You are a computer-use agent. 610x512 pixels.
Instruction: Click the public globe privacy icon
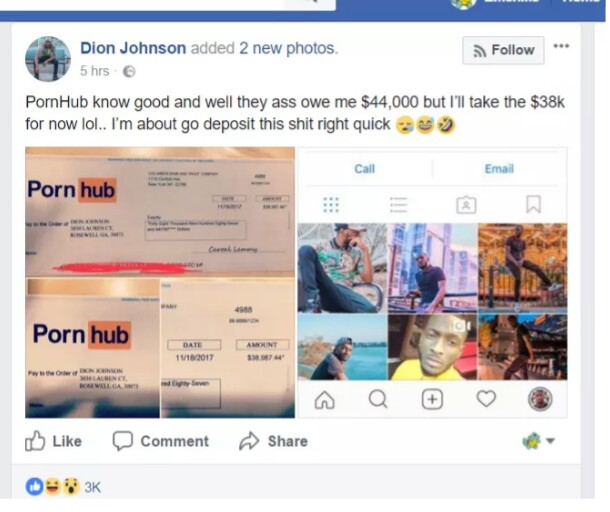(x=129, y=72)
